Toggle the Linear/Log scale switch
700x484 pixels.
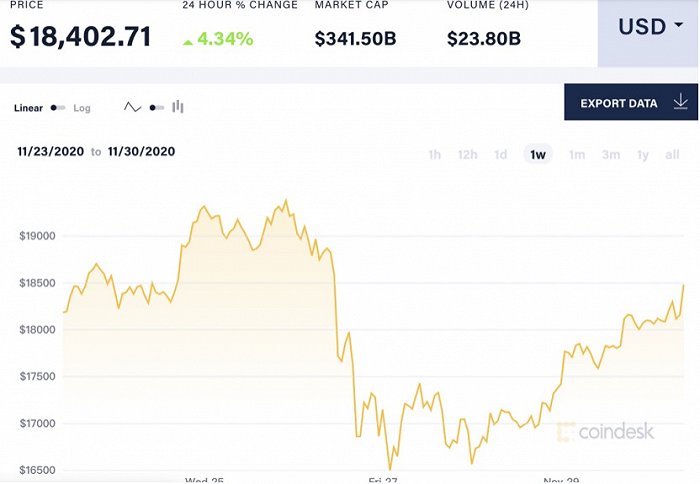(x=58, y=108)
